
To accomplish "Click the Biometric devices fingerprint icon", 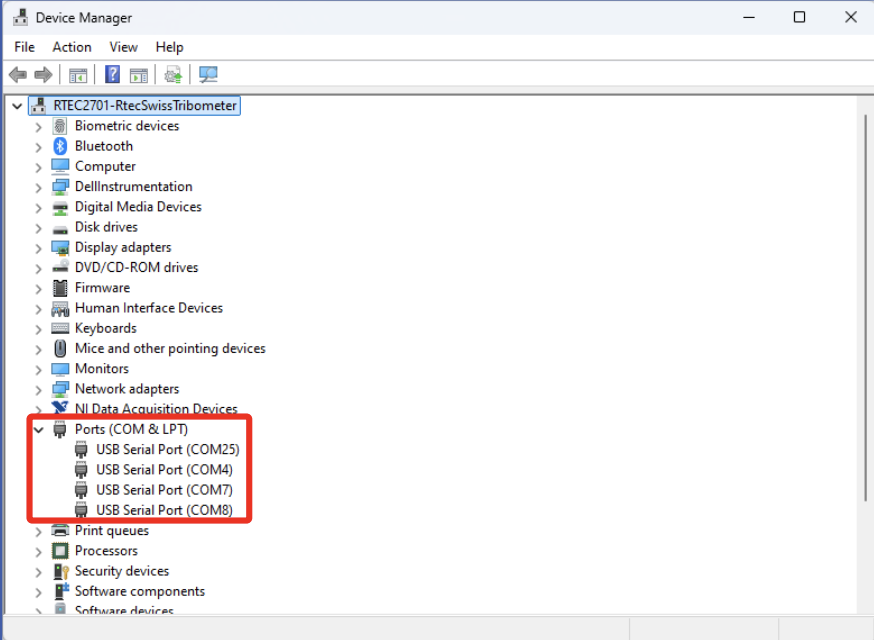I will click(60, 126).
